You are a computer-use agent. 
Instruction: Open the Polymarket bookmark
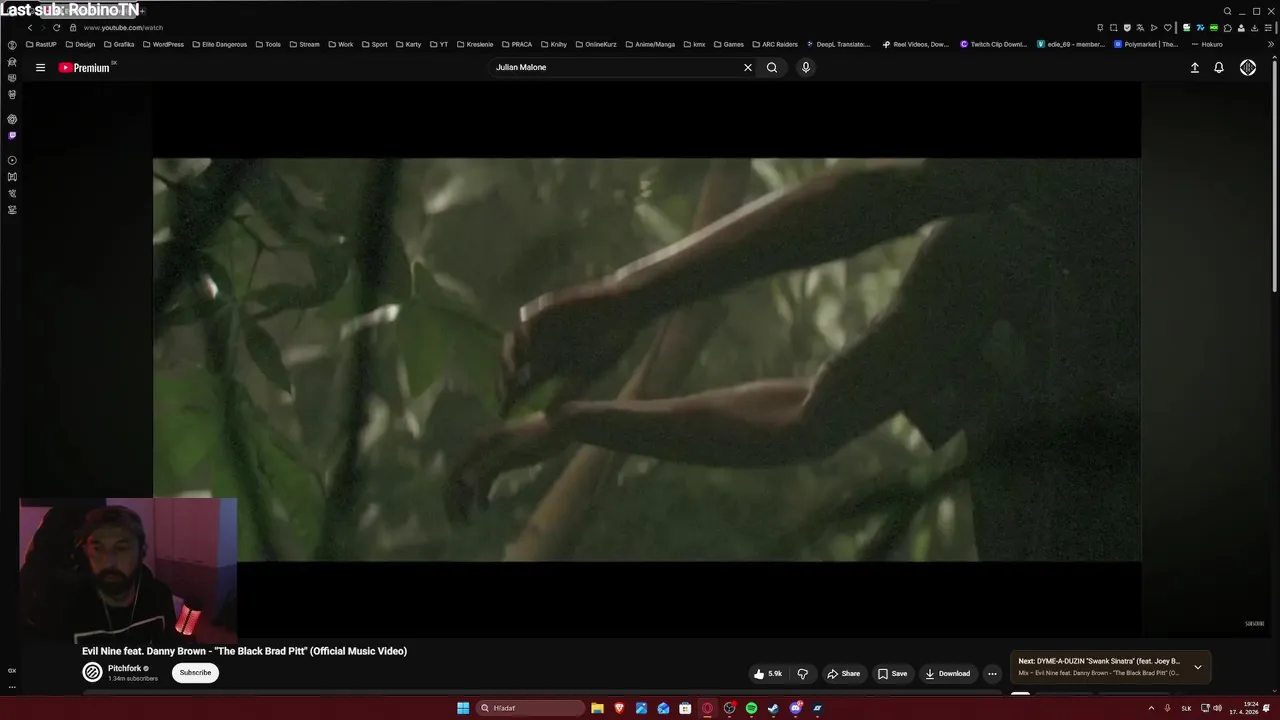[1146, 44]
